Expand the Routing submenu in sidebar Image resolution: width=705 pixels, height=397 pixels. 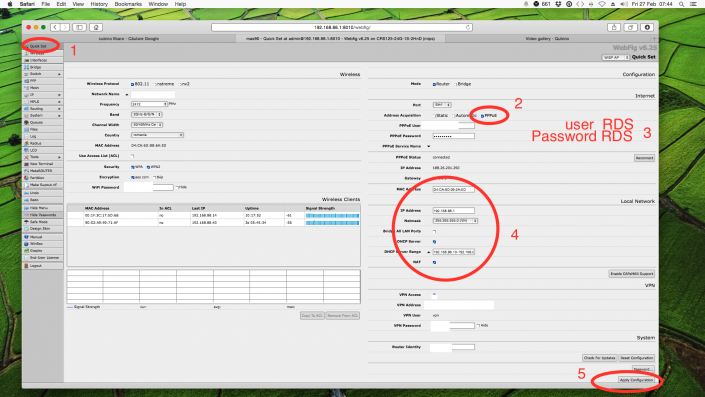43,108
